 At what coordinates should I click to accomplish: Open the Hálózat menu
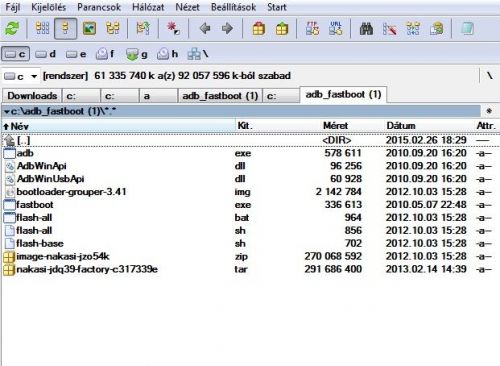(148, 7)
